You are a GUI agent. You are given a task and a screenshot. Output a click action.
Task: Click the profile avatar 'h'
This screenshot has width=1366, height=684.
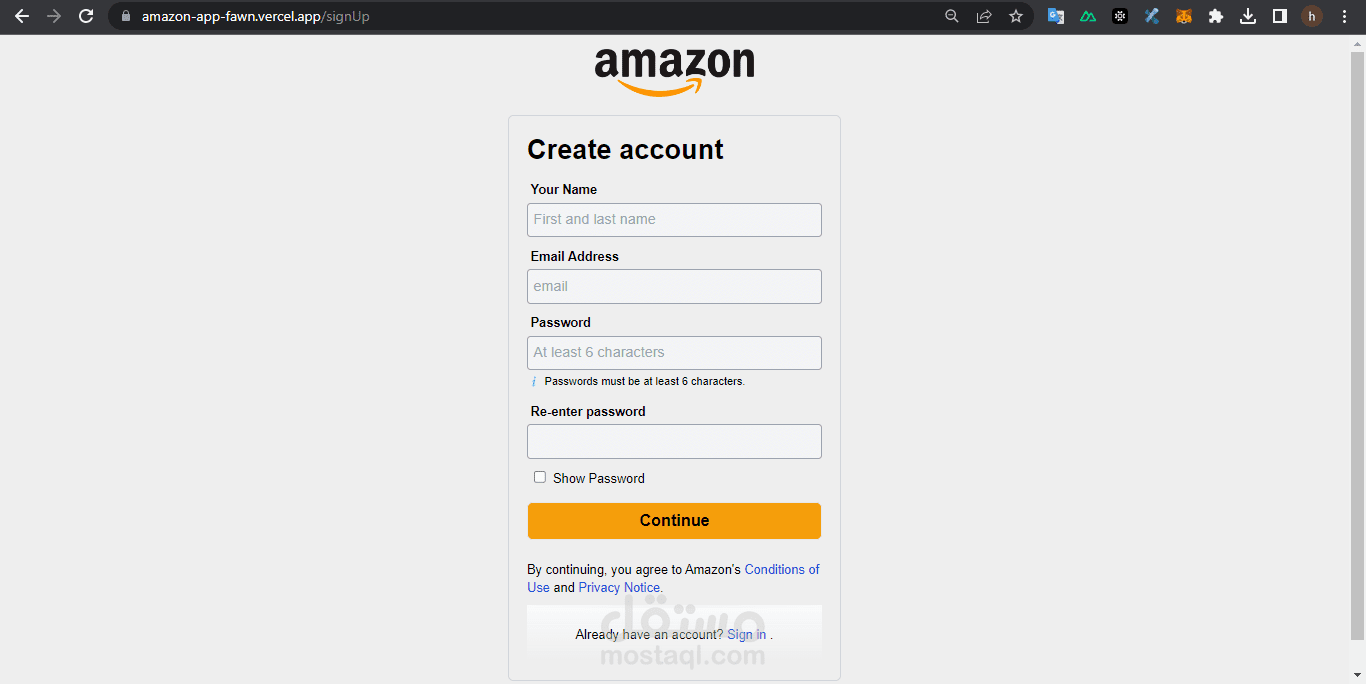(1312, 16)
